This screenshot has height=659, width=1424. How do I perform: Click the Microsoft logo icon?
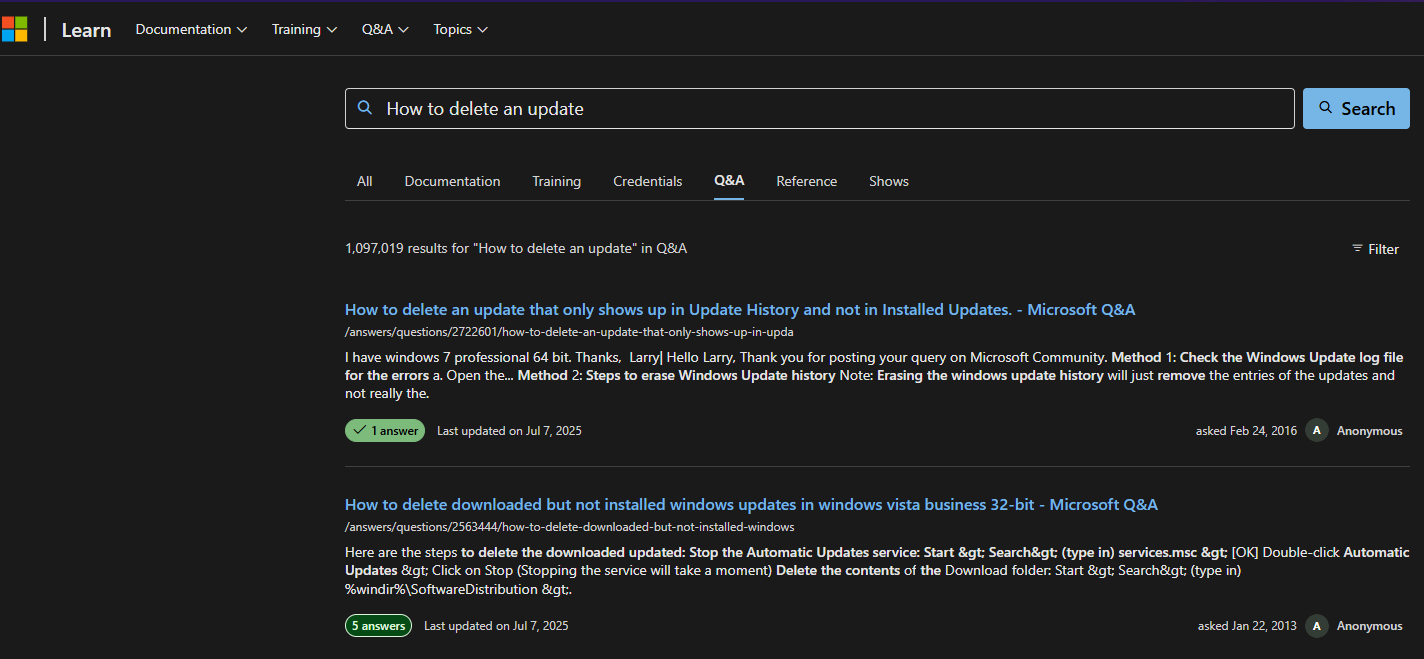click(x=14, y=29)
